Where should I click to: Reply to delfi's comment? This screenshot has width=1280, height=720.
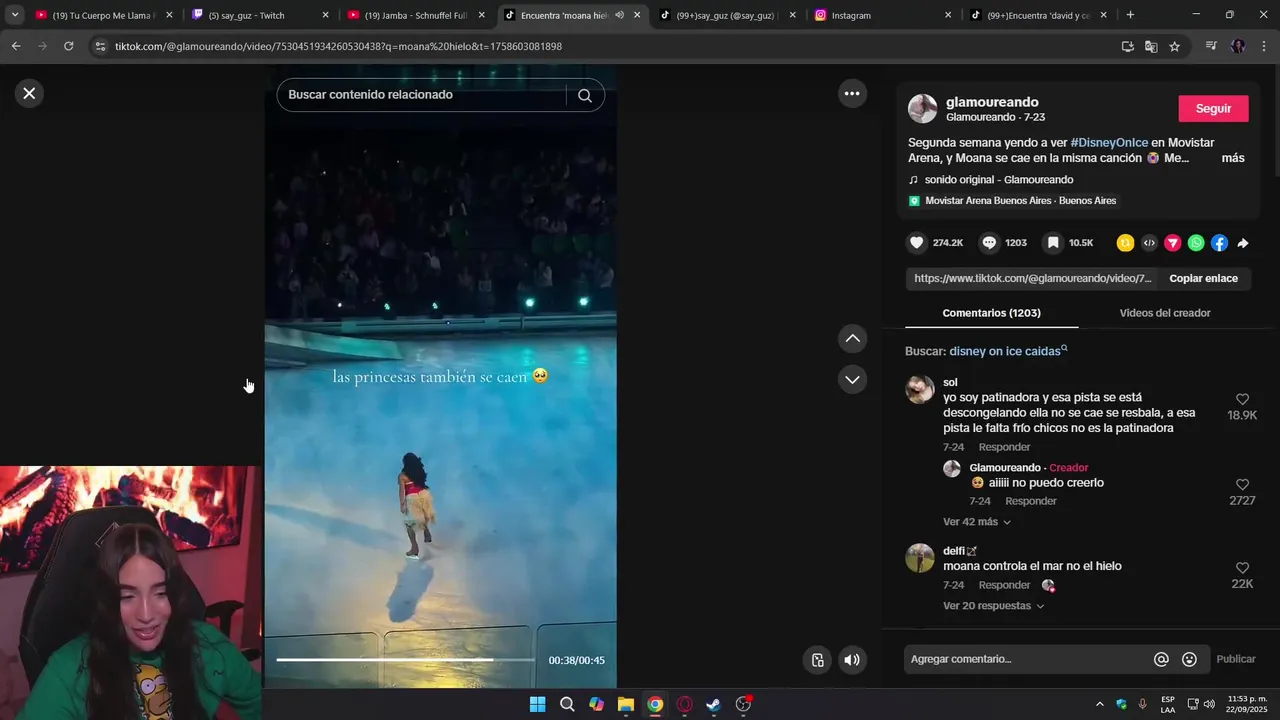[1004, 585]
